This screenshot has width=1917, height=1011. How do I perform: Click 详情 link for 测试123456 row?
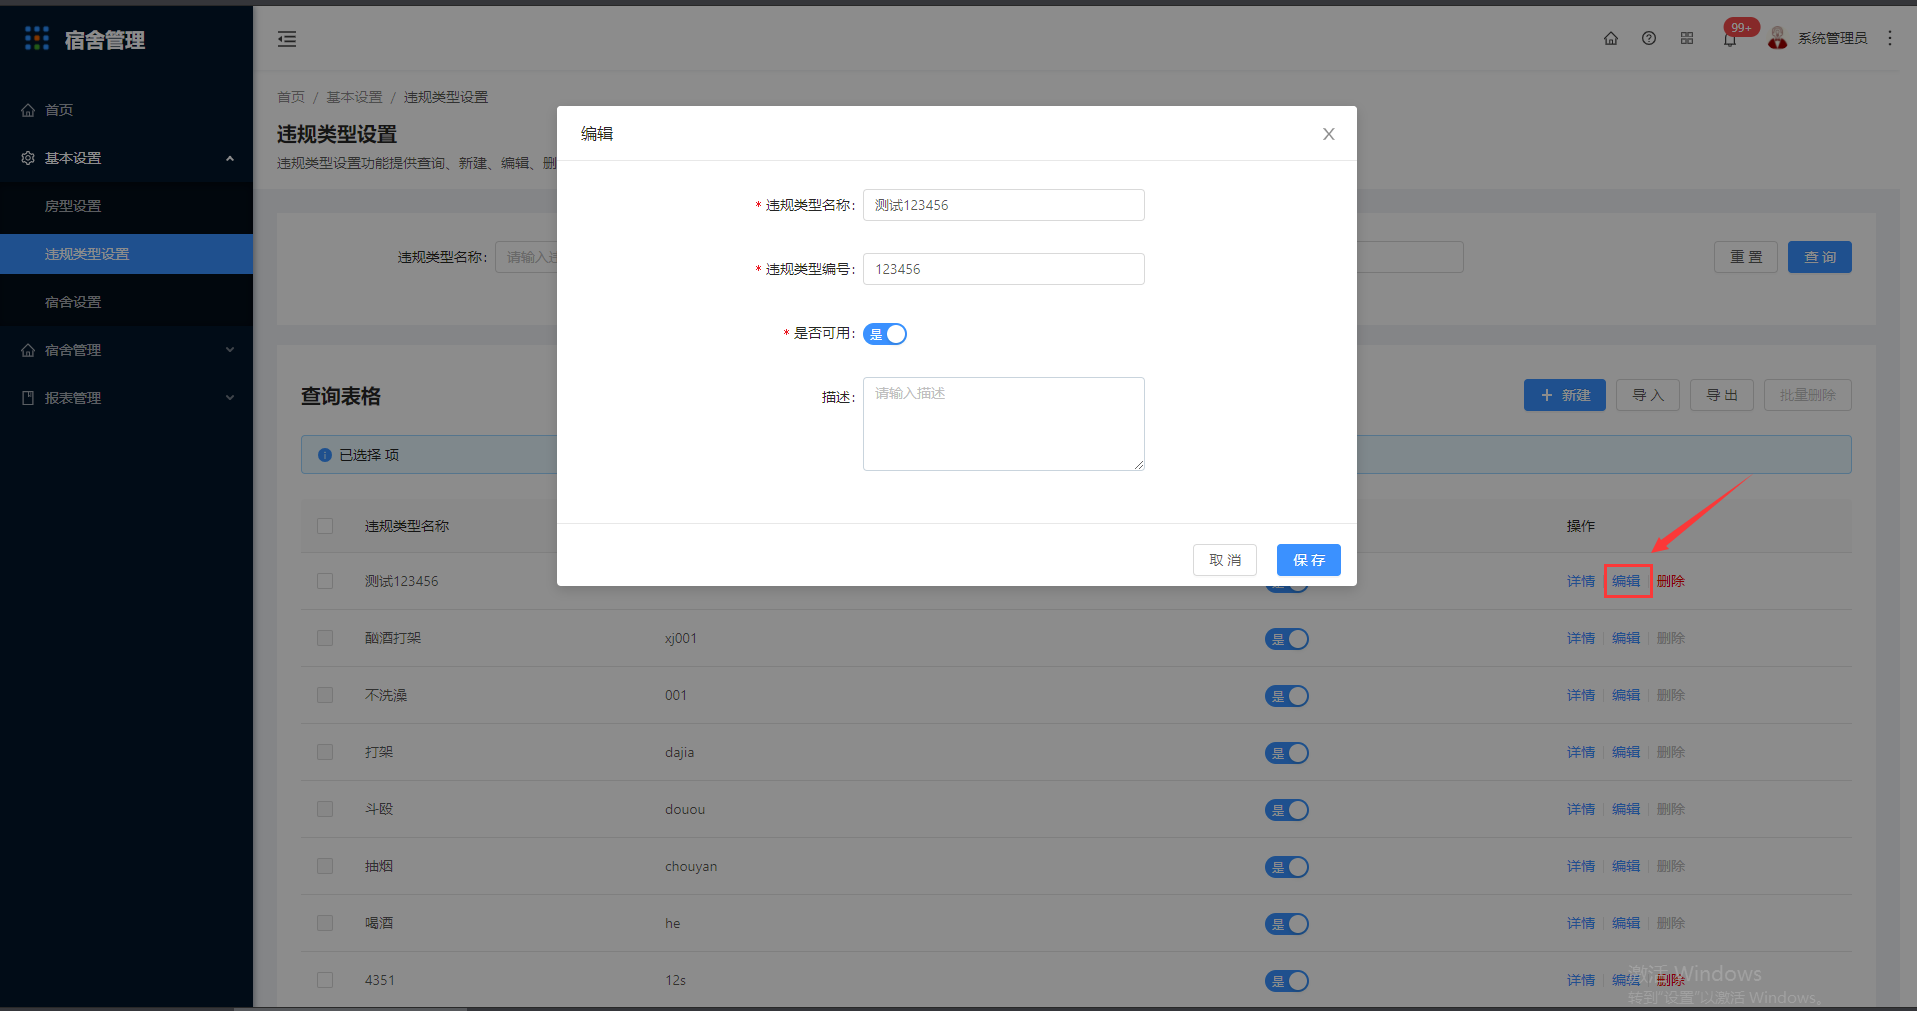coord(1581,581)
